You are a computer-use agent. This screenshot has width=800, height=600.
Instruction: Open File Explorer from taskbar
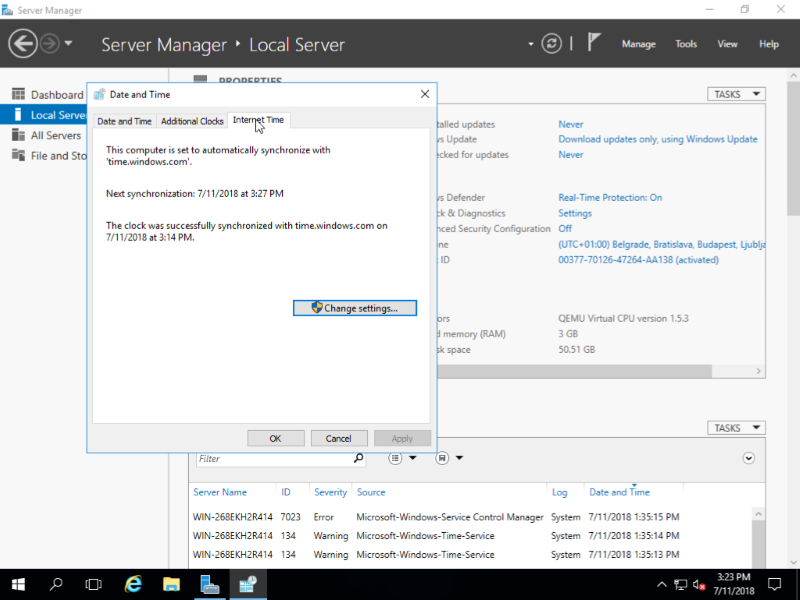point(171,584)
